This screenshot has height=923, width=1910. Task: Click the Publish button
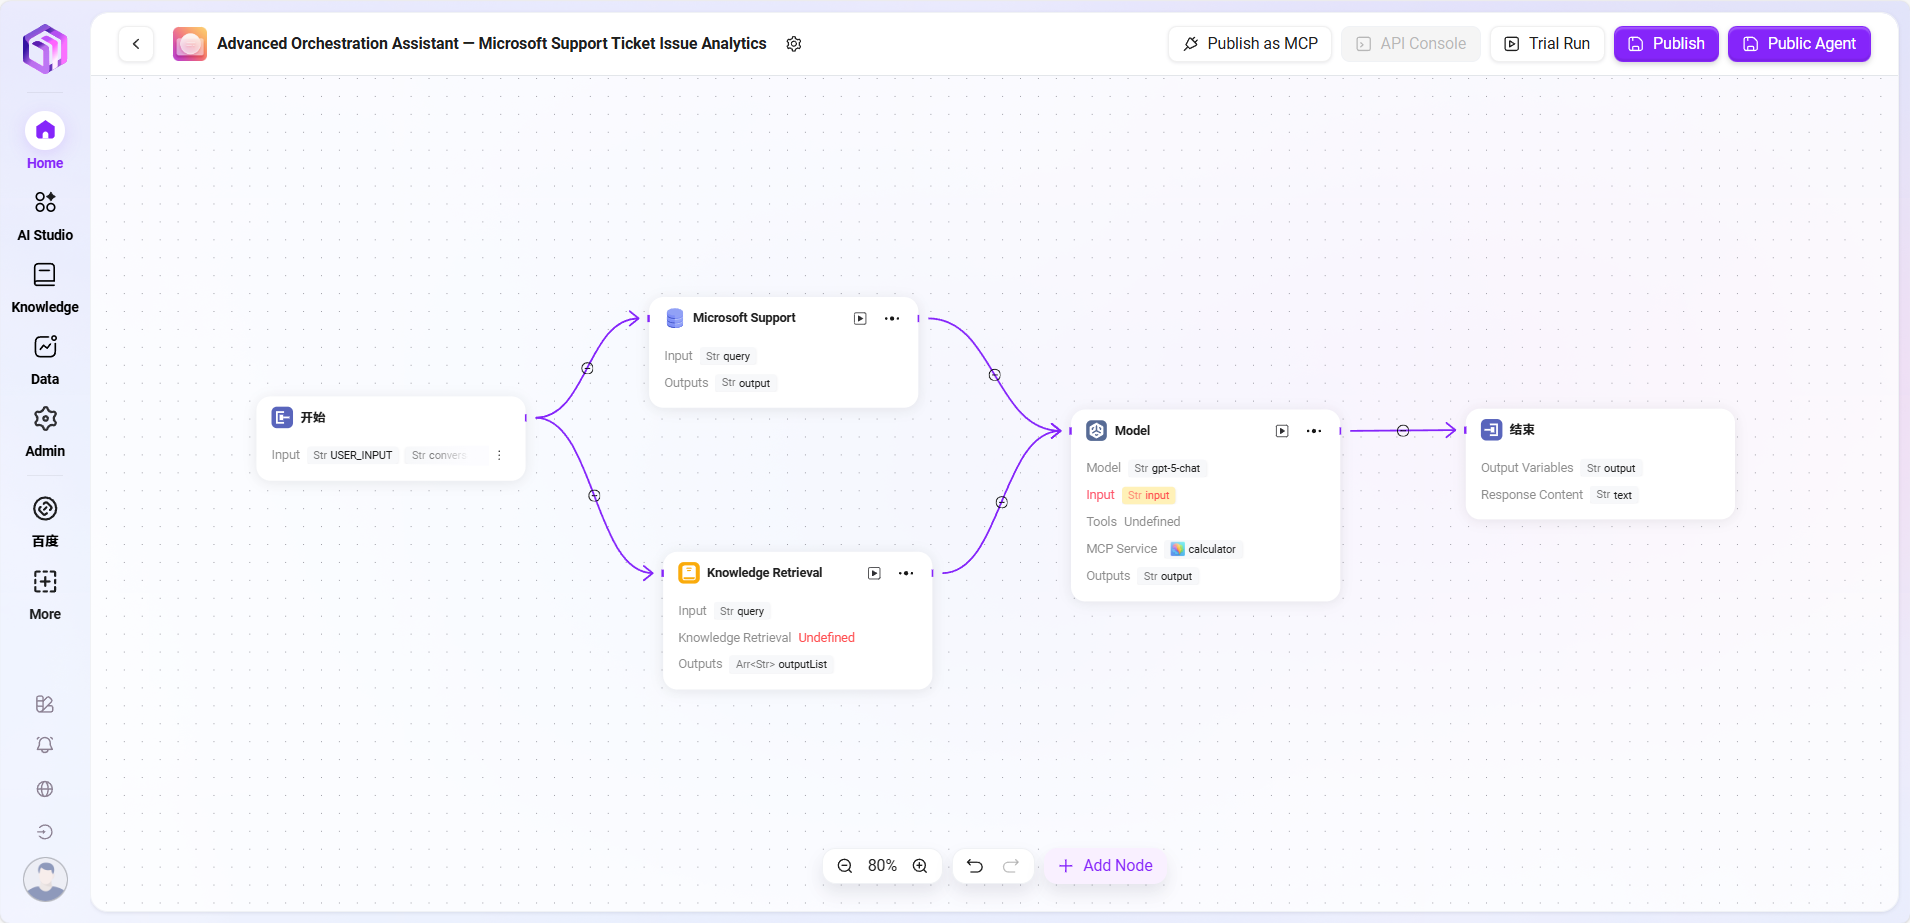pos(1665,44)
